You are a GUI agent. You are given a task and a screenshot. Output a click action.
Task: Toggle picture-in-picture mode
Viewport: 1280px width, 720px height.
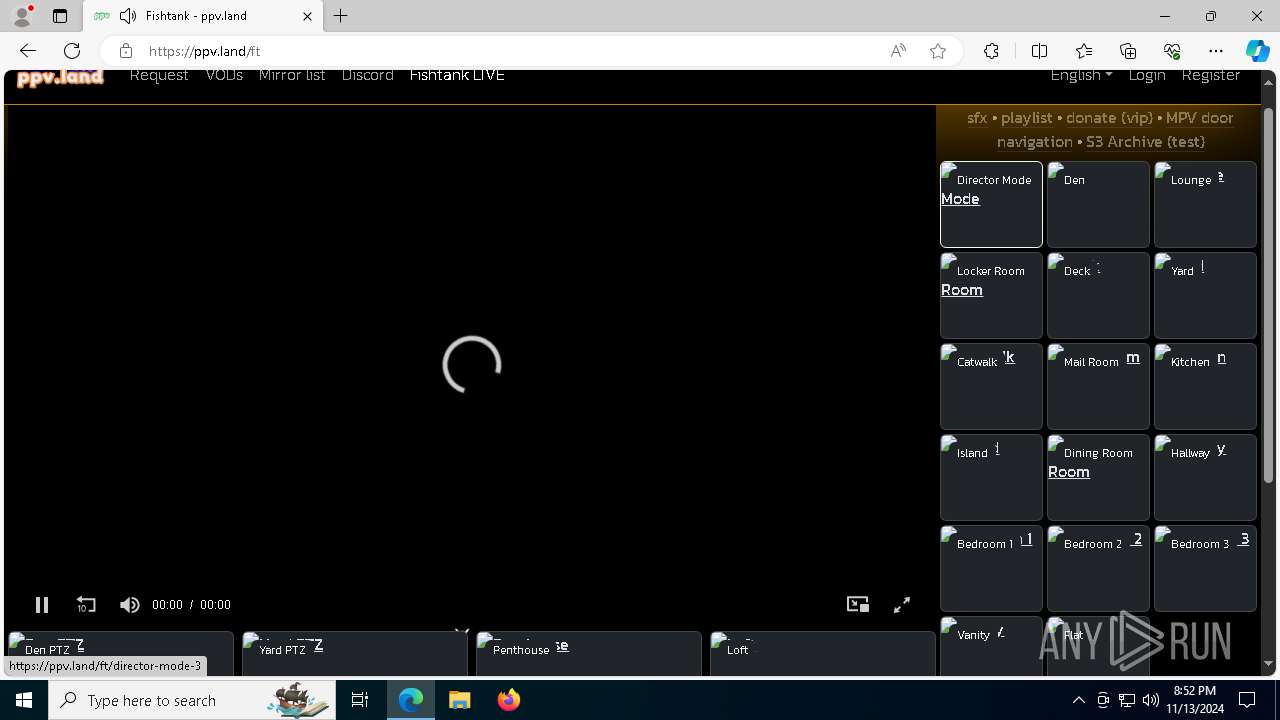[858, 604]
